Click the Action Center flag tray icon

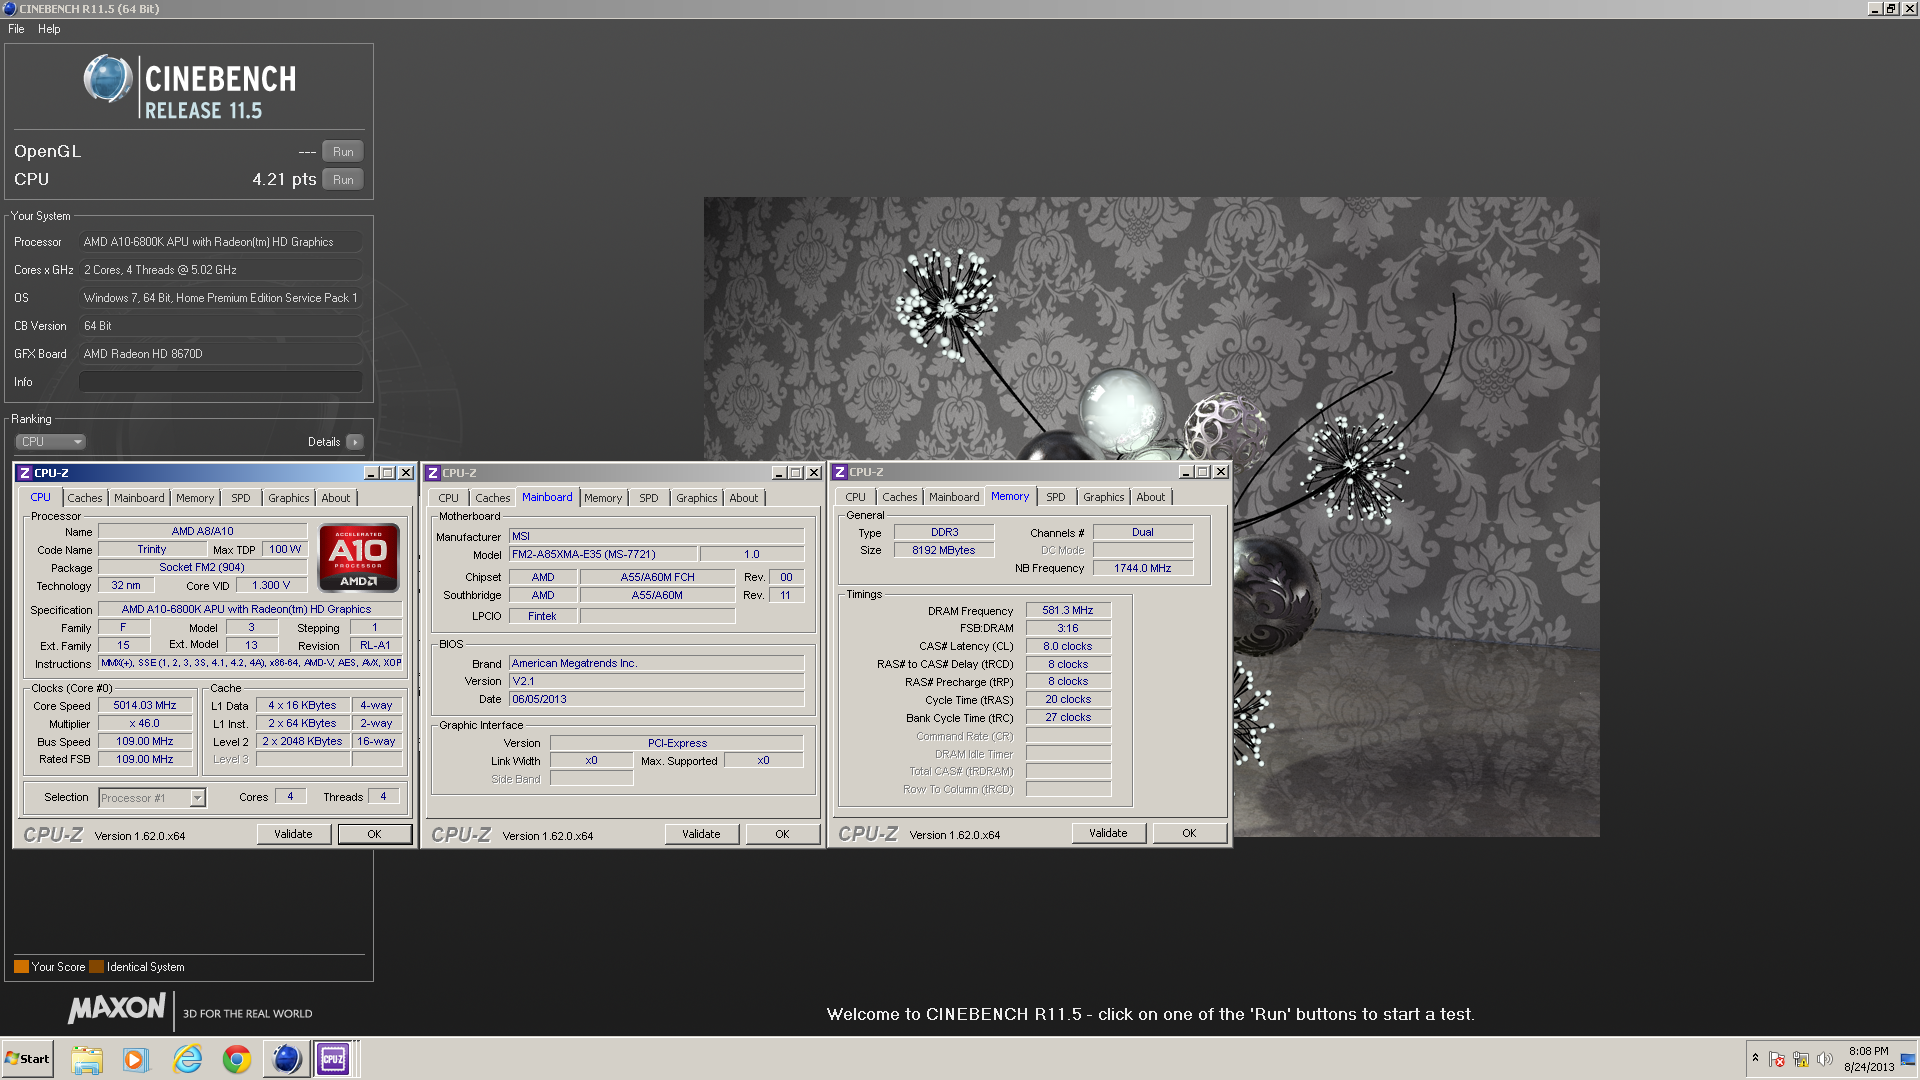coord(1777,1059)
